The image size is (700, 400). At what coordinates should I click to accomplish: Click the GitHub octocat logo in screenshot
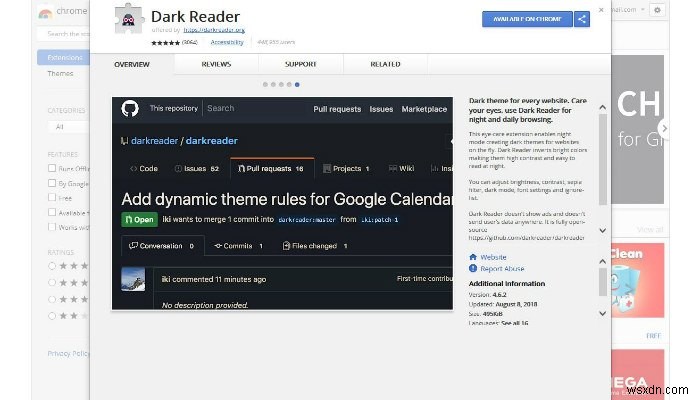(130, 108)
